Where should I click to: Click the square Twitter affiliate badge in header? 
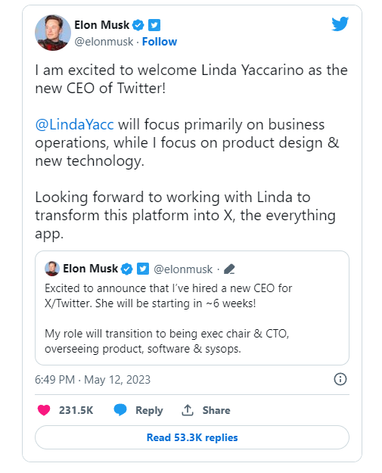pyautogui.click(x=154, y=25)
